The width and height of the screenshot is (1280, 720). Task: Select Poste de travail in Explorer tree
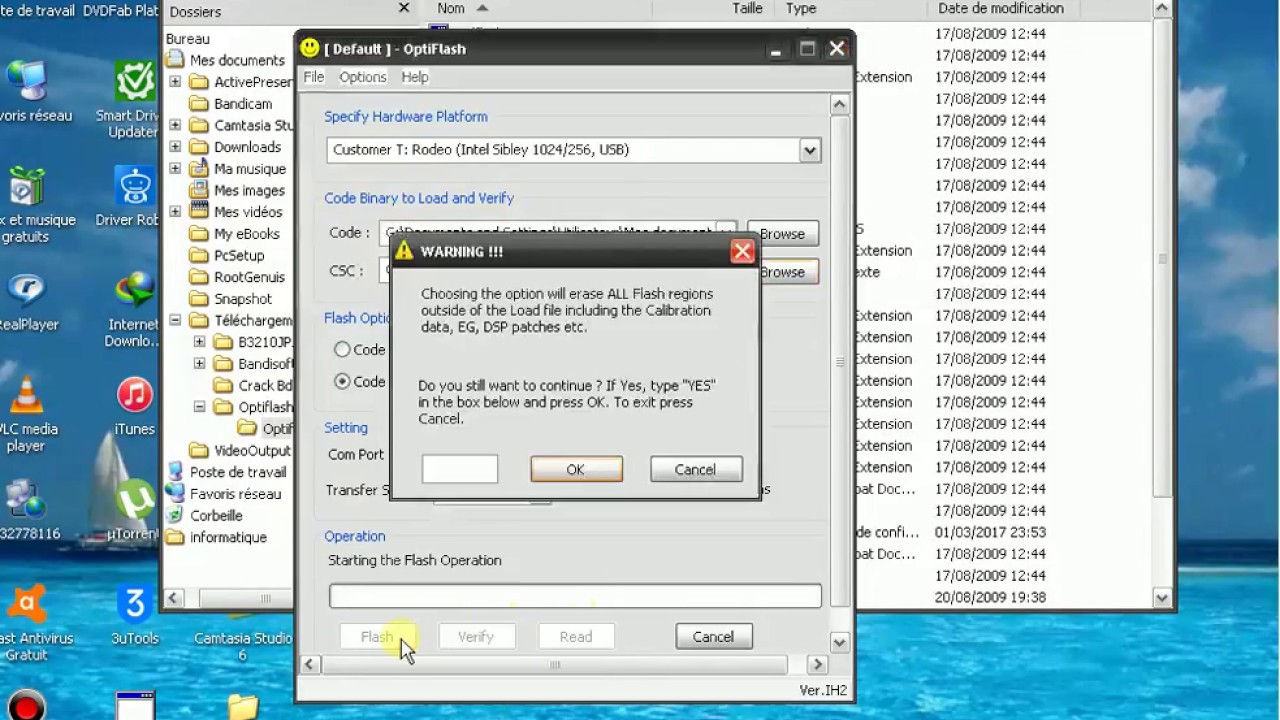(x=238, y=472)
